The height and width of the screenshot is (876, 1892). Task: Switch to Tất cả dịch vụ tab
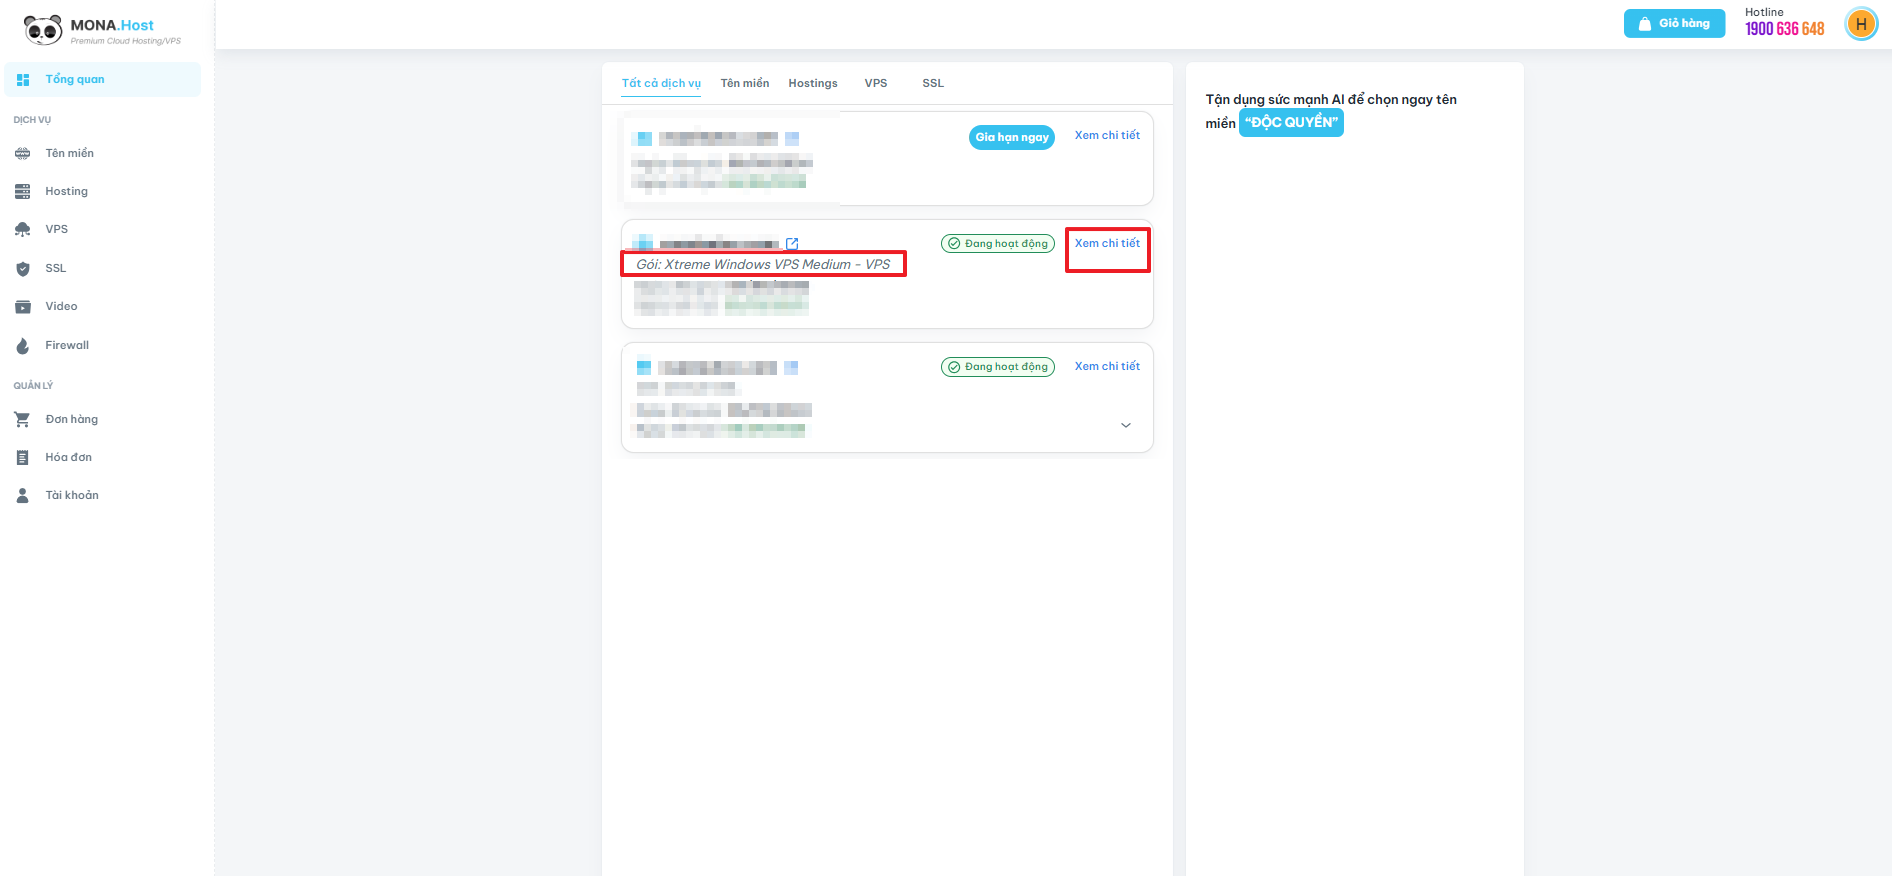pos(661,83)
